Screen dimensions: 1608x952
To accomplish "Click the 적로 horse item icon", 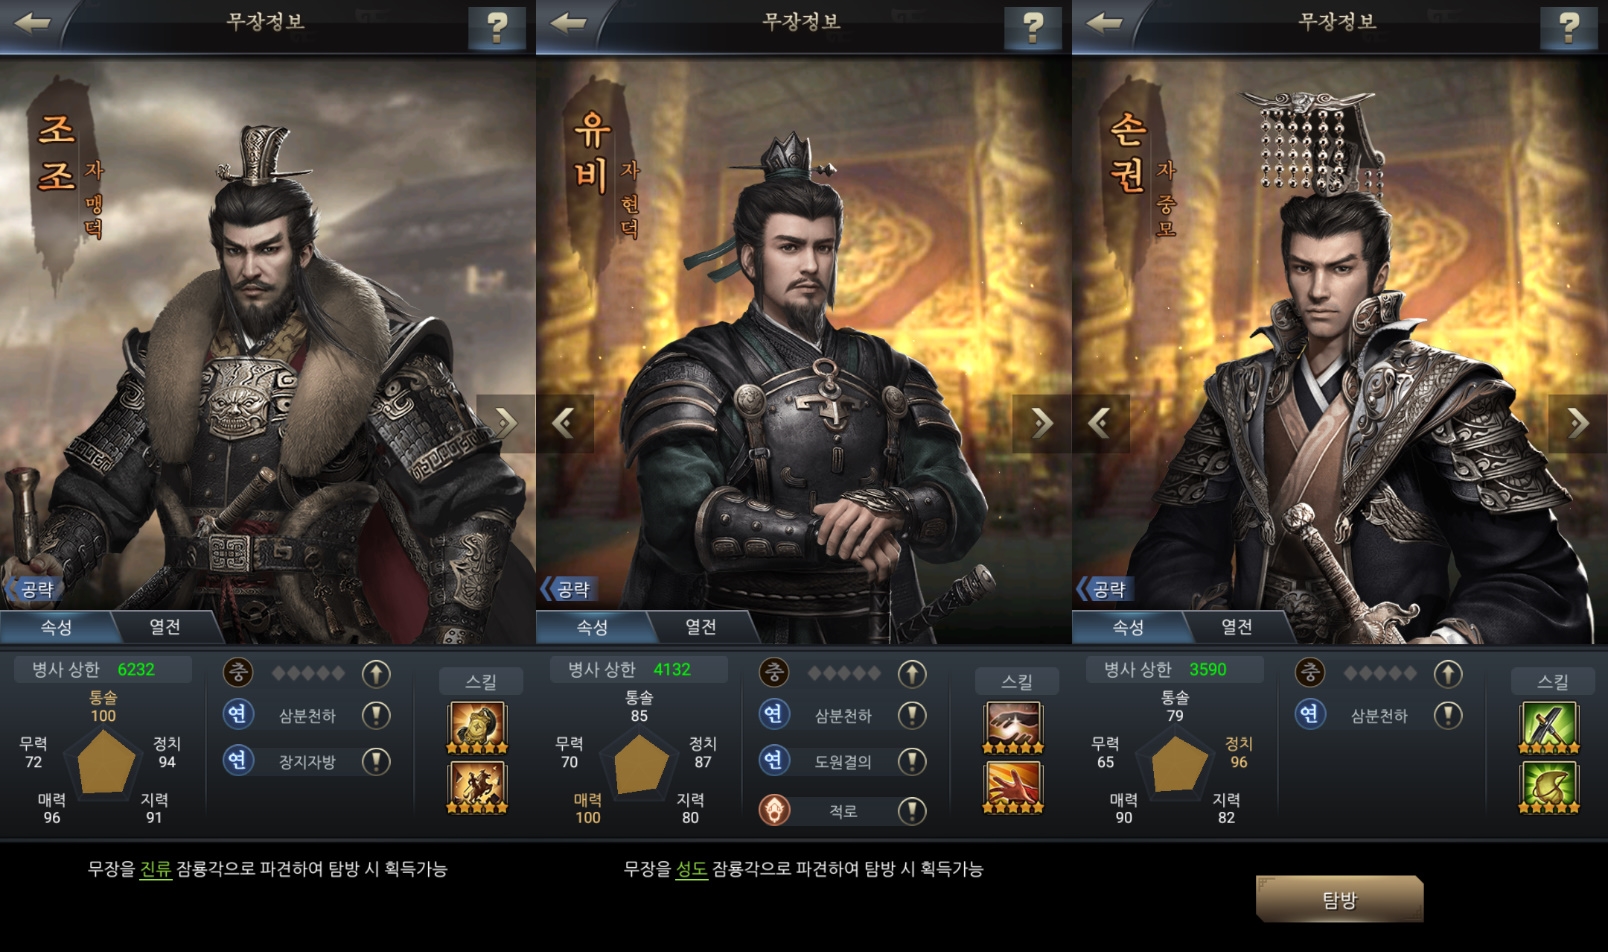I will tap(774, 810).
